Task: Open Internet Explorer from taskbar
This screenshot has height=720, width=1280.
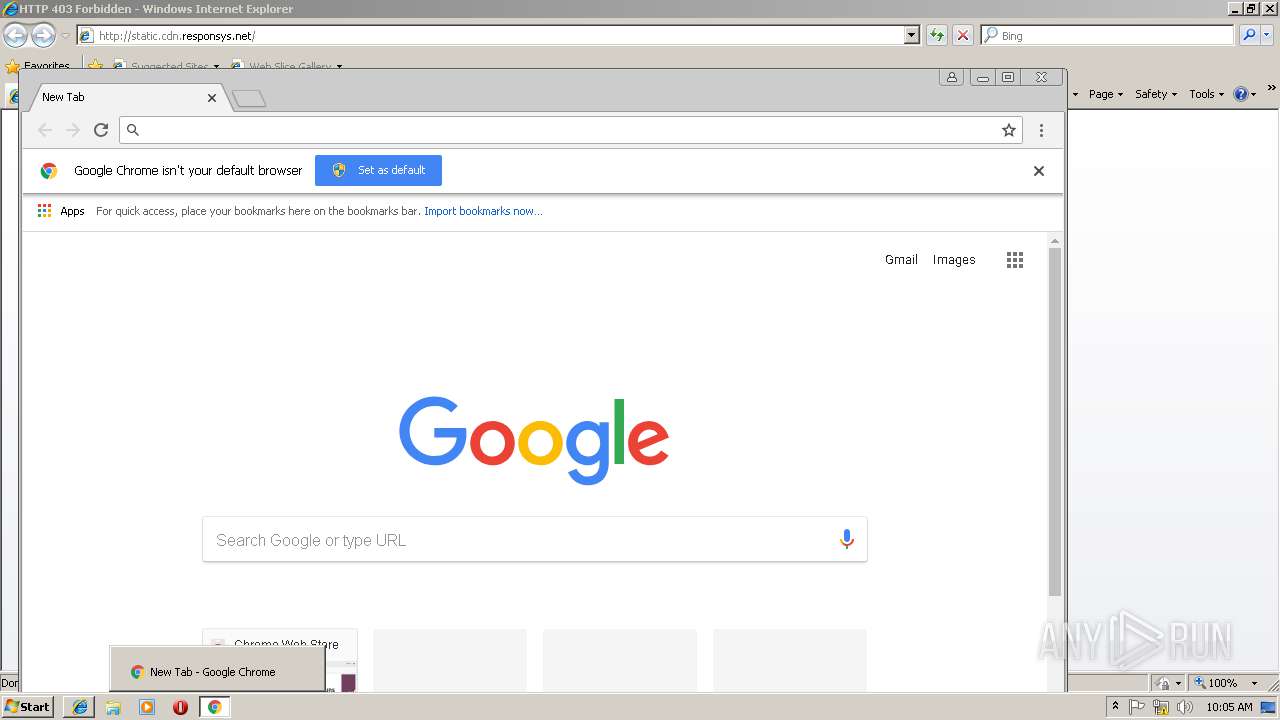Action: [x=80, y=707]
